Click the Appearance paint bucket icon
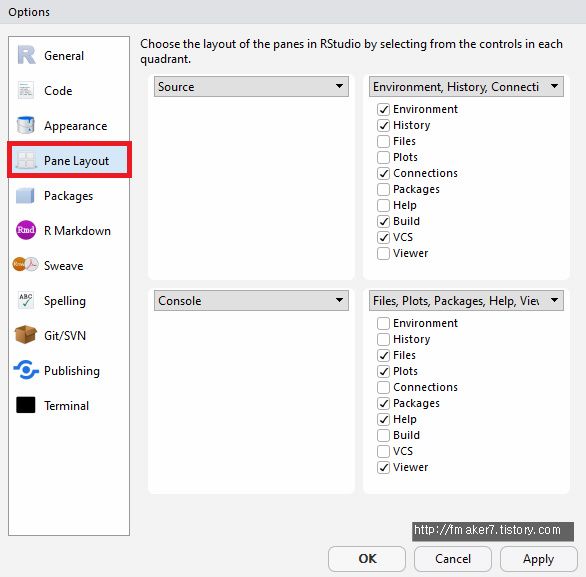Image resolution: width=586 pixels, height=577 pixels. 26,125
